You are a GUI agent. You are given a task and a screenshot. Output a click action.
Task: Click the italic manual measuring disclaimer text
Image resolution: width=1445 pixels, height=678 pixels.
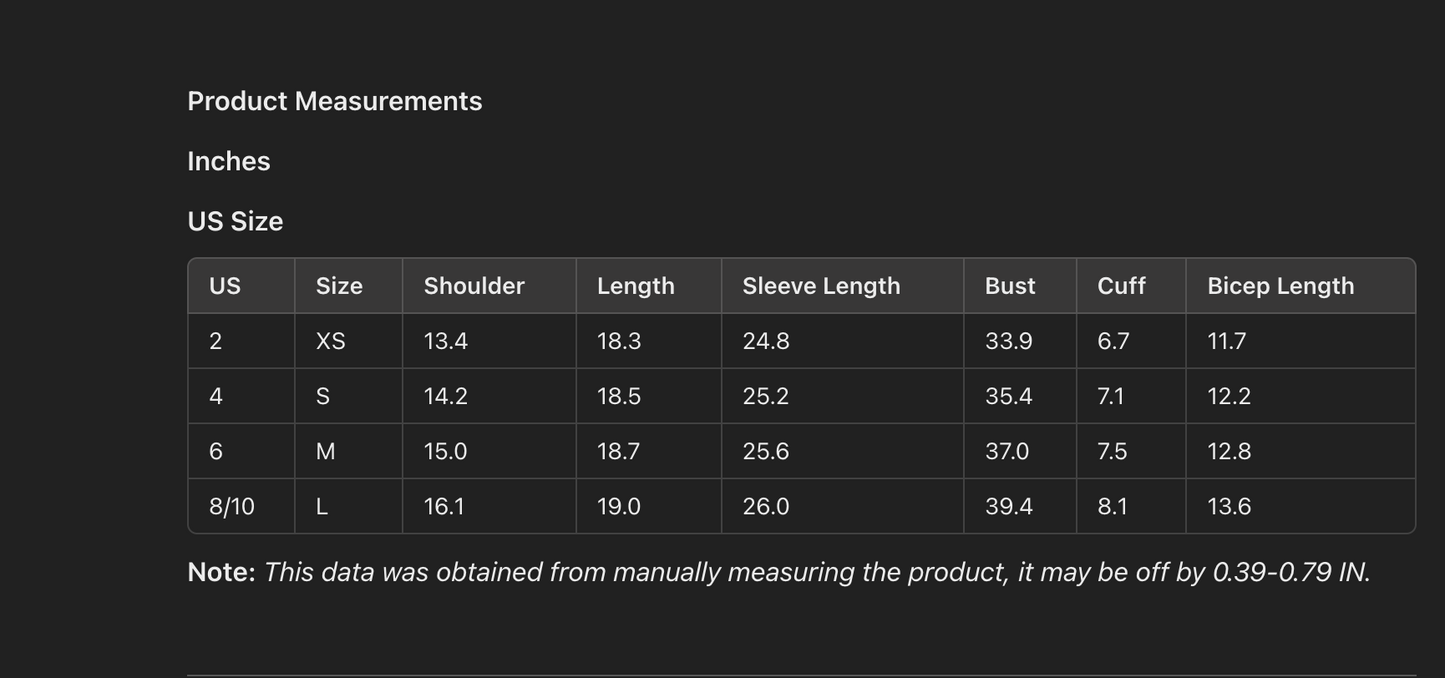pos(816,572)
